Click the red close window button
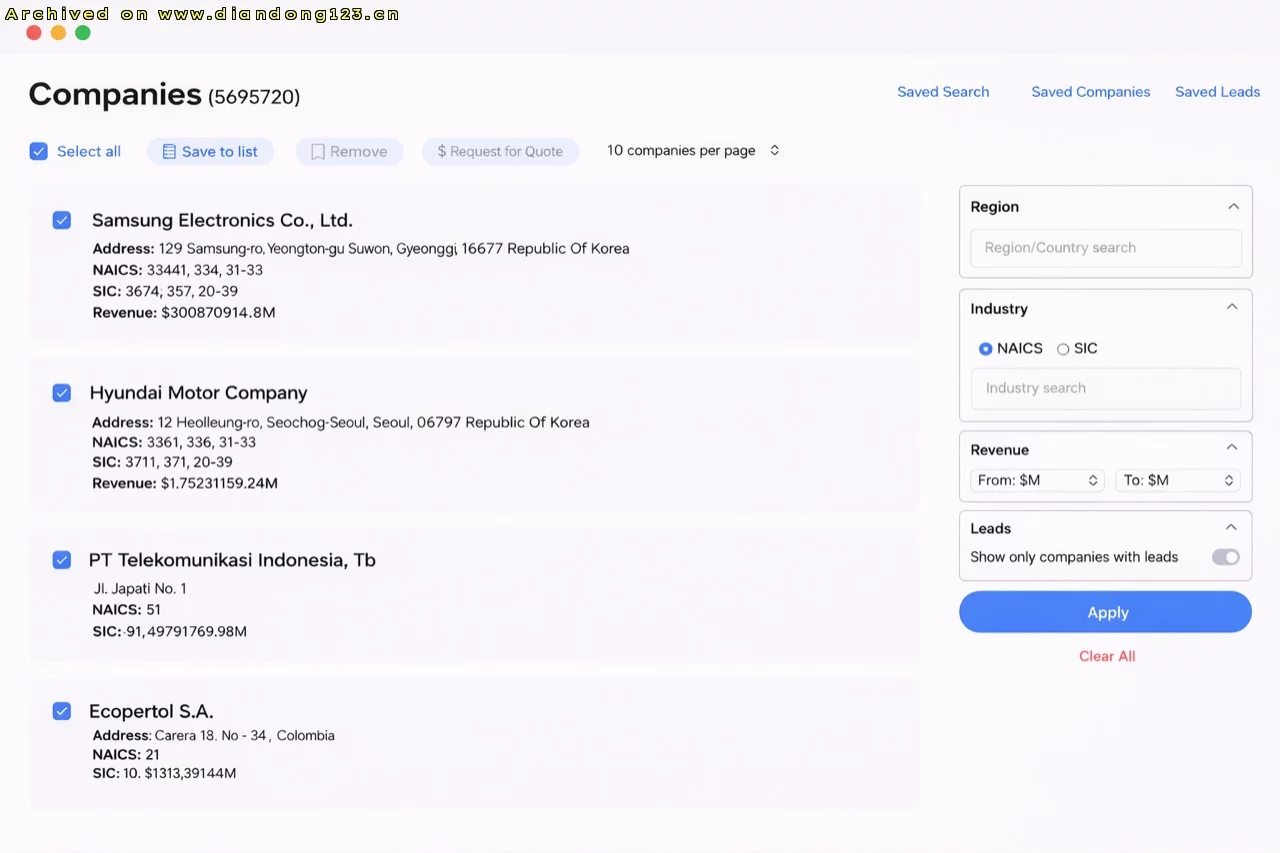The width and height of the screenshot is (1280, 853). coord(34,33)
